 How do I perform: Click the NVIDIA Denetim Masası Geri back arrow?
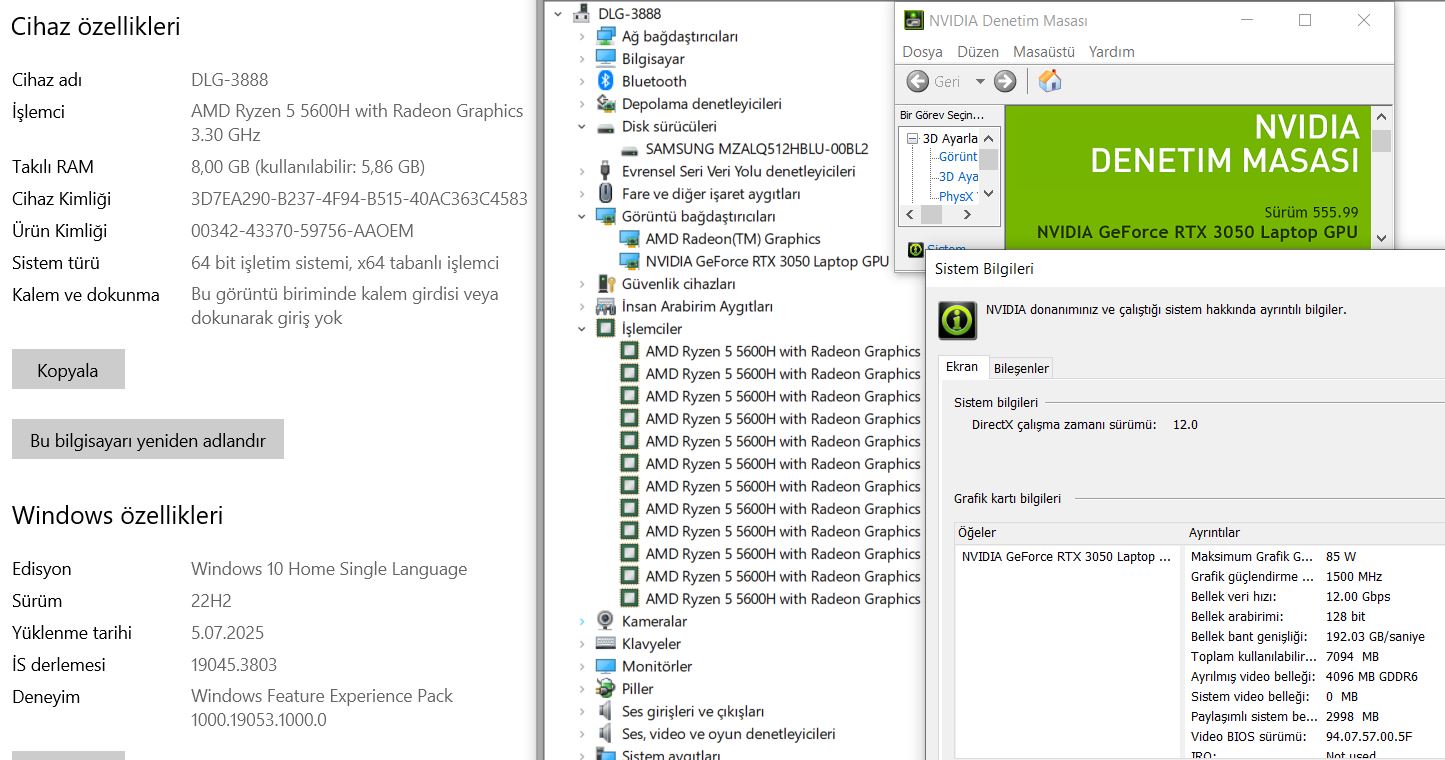point(917,81)
